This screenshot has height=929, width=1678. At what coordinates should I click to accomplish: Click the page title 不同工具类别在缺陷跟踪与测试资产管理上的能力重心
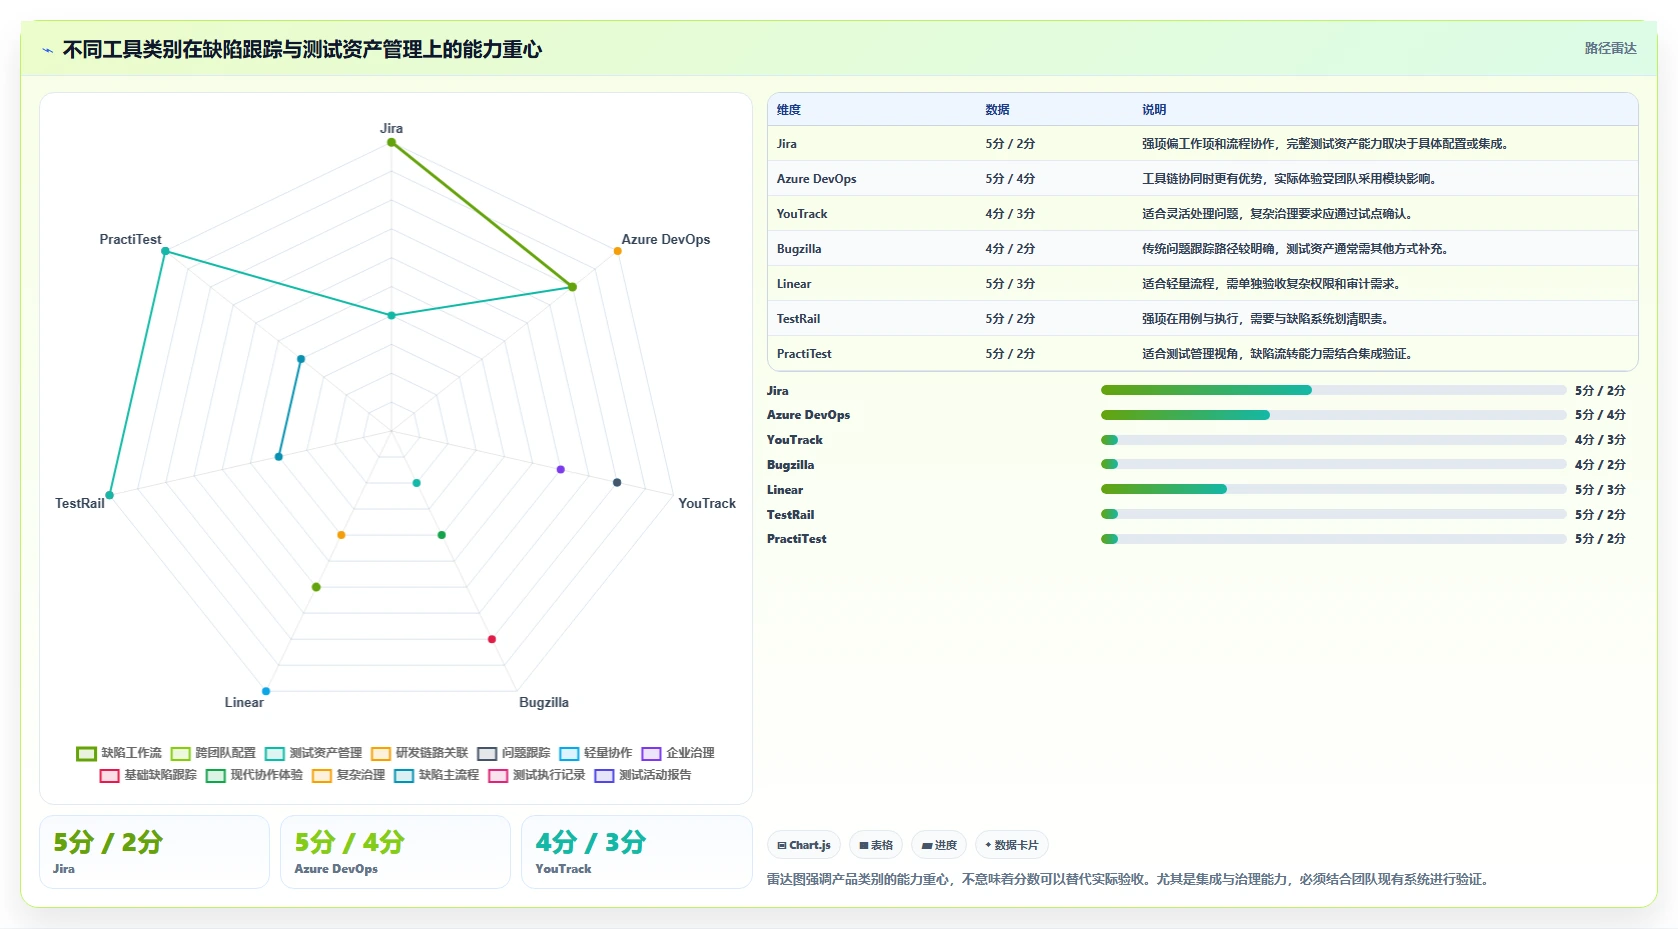click(302, 50)
